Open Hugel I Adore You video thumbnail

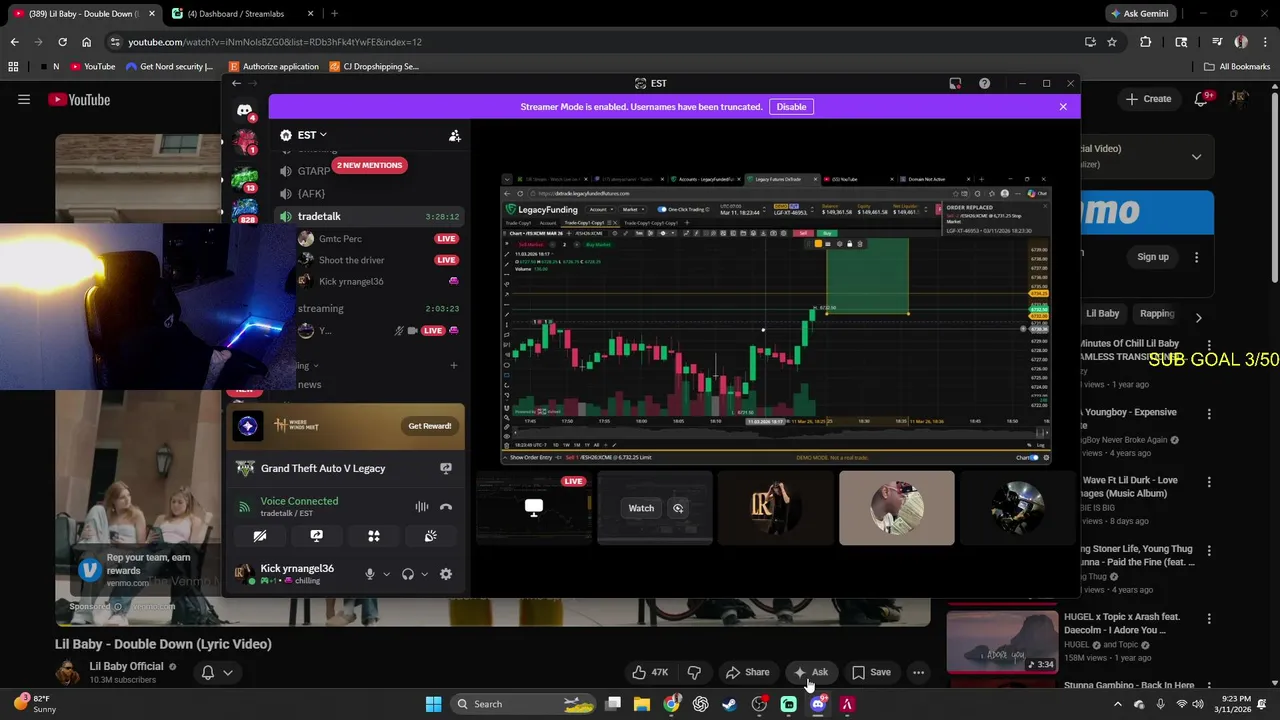click(x=1001, y=641)
